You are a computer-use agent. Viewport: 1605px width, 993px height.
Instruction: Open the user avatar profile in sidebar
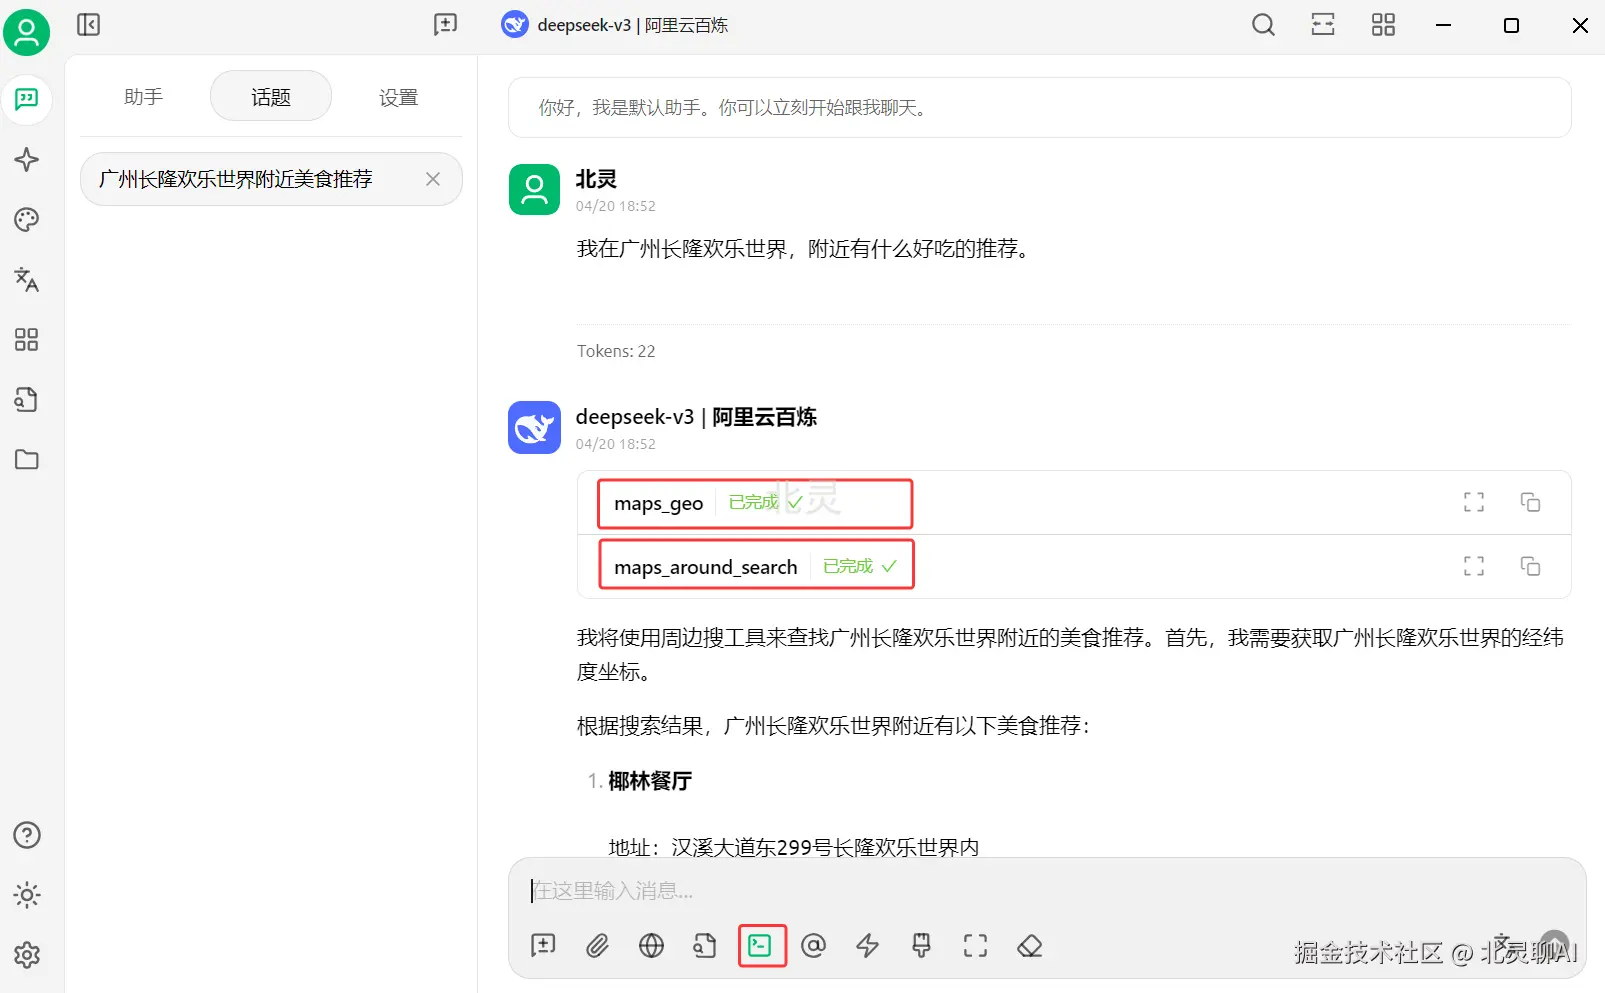[x=27, y=33]
